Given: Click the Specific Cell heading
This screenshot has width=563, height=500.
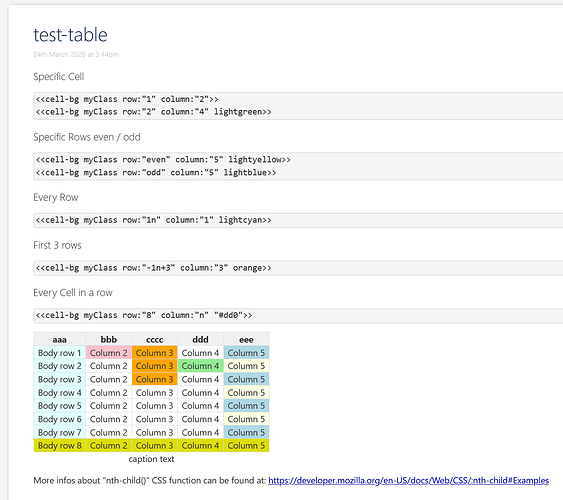Looking at the screenshot, I should 59,77.
